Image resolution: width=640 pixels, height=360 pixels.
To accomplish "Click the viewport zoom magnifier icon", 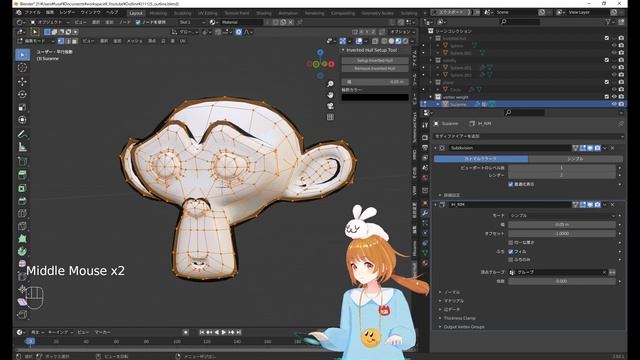I will pyautogui.click(x=330, y=84).
